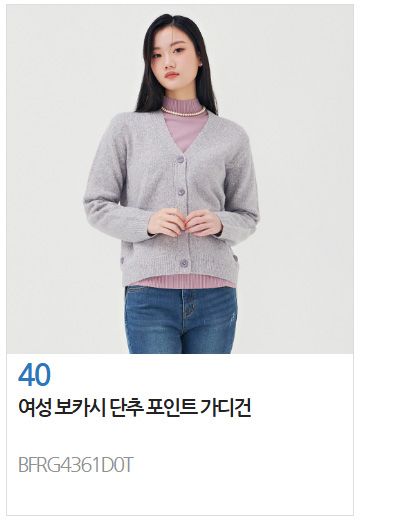The height and width of the screenshot is (527, 400).
Task: Click the model's face in product image
Action: click(x=174, y=58)
